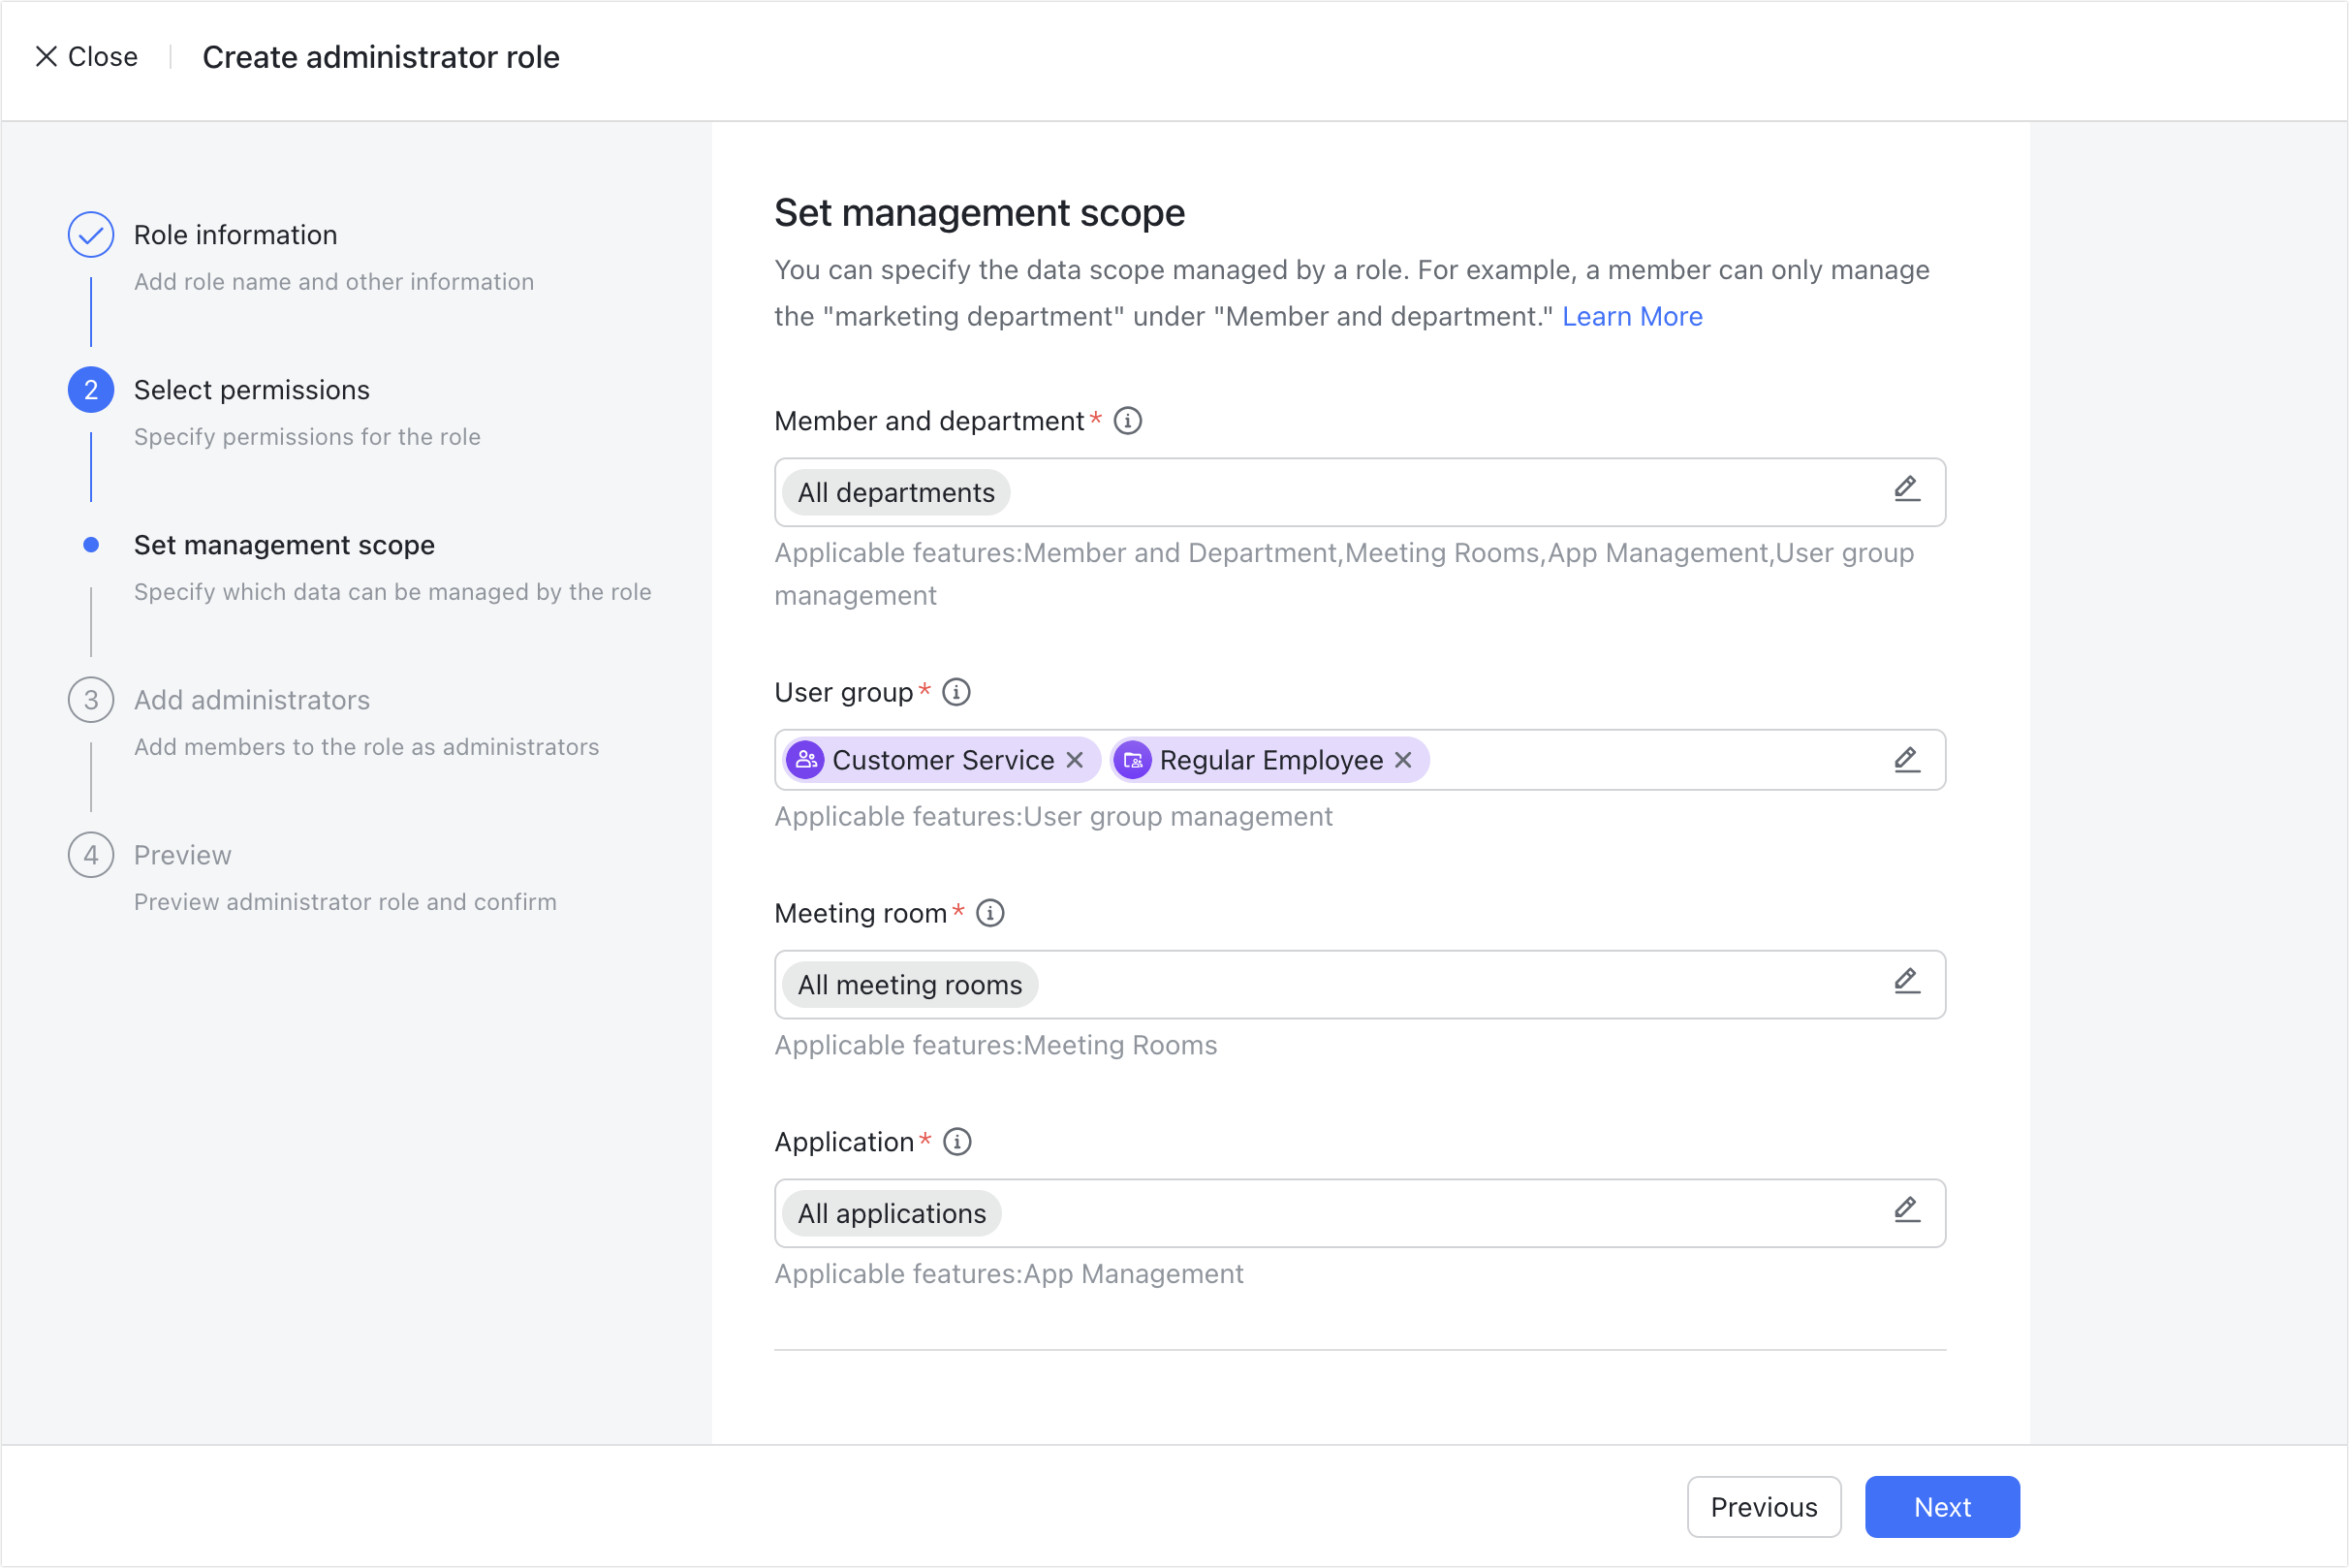Open info tooltip for User group
Image resolution: width=2349 pixels, height=1568 pixels.
point(957,691)
